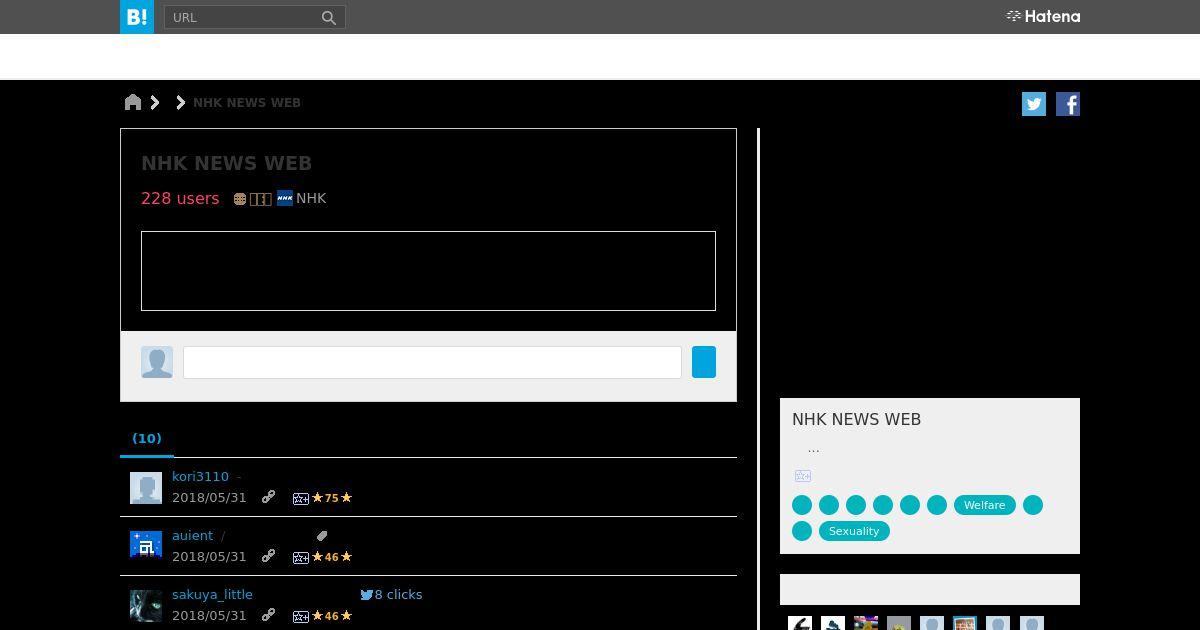Open the NHK site link
Screen dimensions: 1200x630
pos(311,198)
